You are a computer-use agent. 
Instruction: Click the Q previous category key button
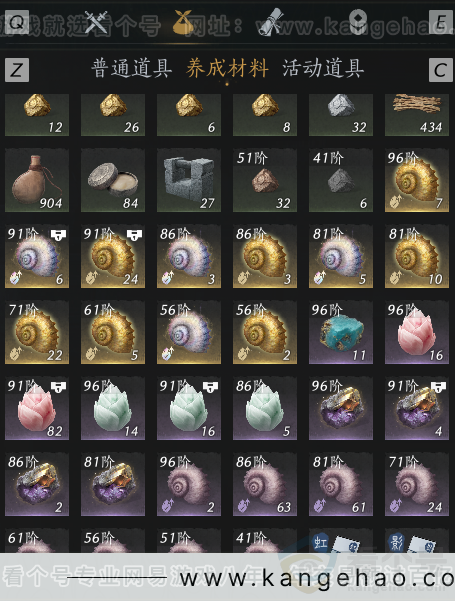point(17,22)
